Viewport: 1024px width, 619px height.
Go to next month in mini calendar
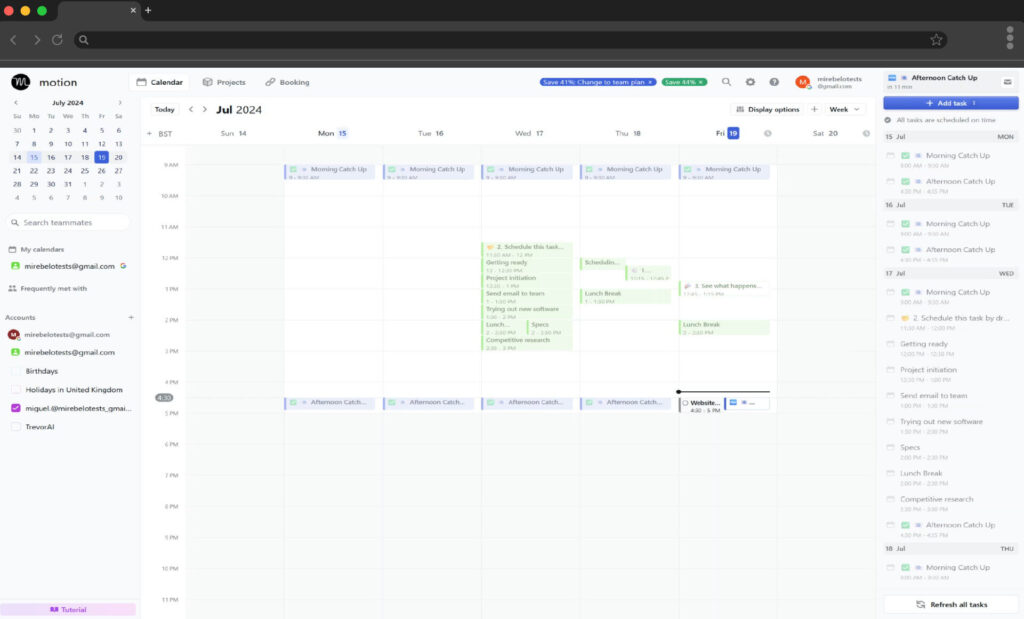120,103
